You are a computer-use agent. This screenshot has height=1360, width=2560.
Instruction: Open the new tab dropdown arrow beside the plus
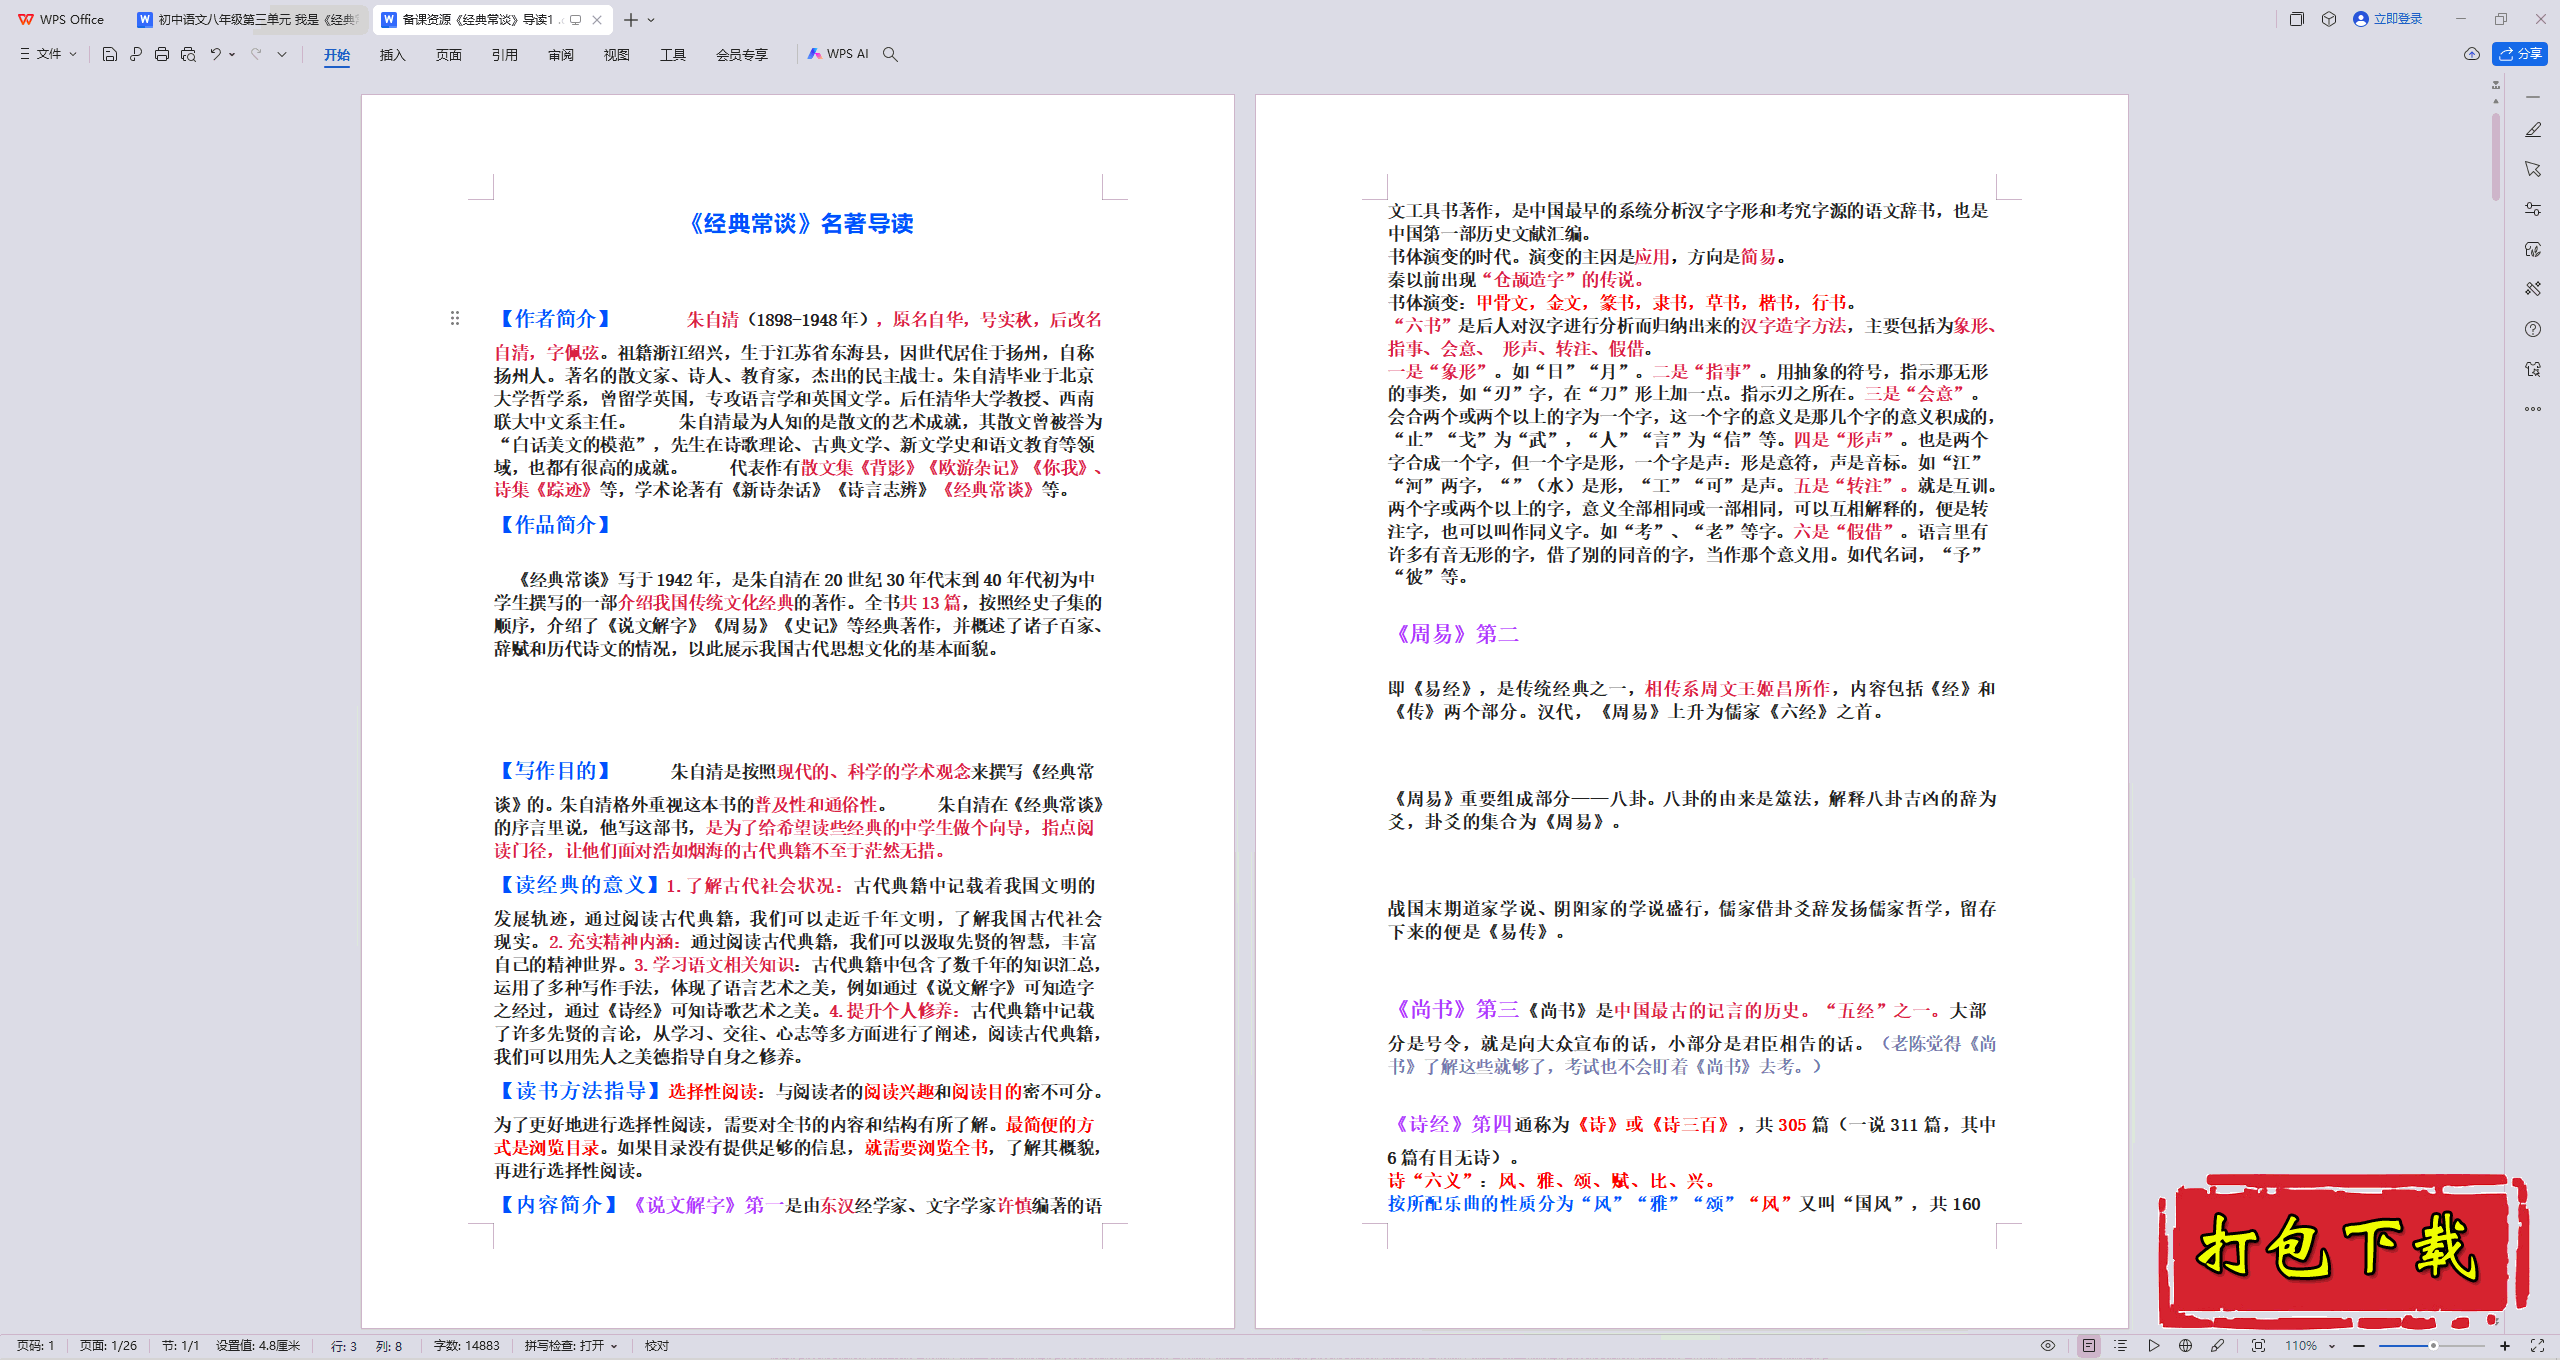(x=651, y=19)
